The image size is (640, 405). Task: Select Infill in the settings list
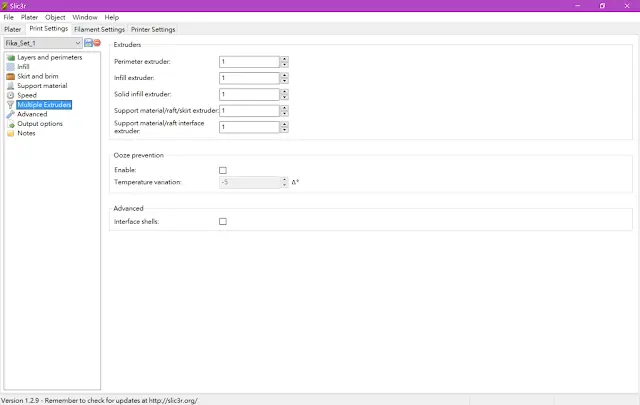23,67
